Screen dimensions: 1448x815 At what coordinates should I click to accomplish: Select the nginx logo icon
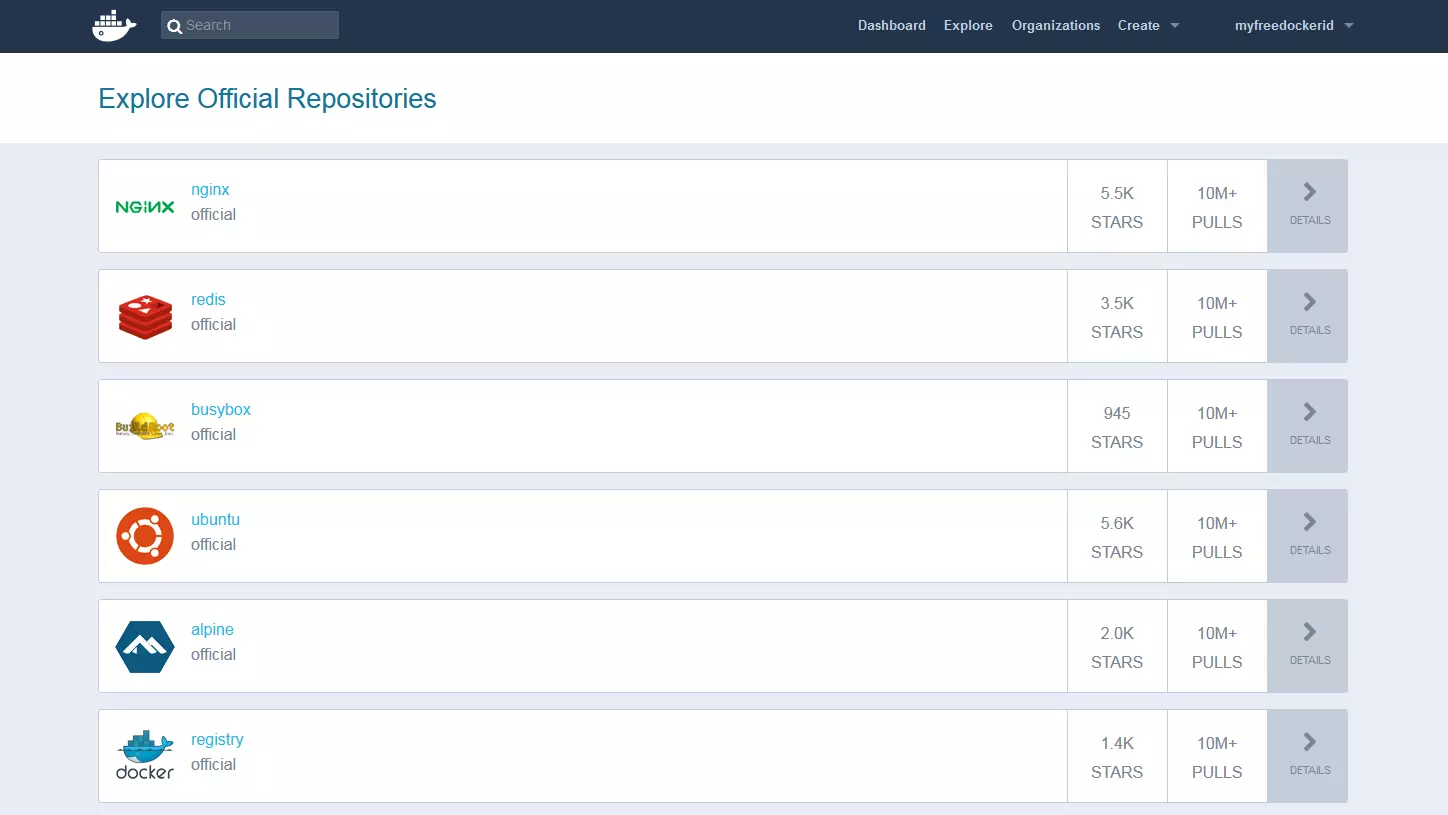coord(144,206)
